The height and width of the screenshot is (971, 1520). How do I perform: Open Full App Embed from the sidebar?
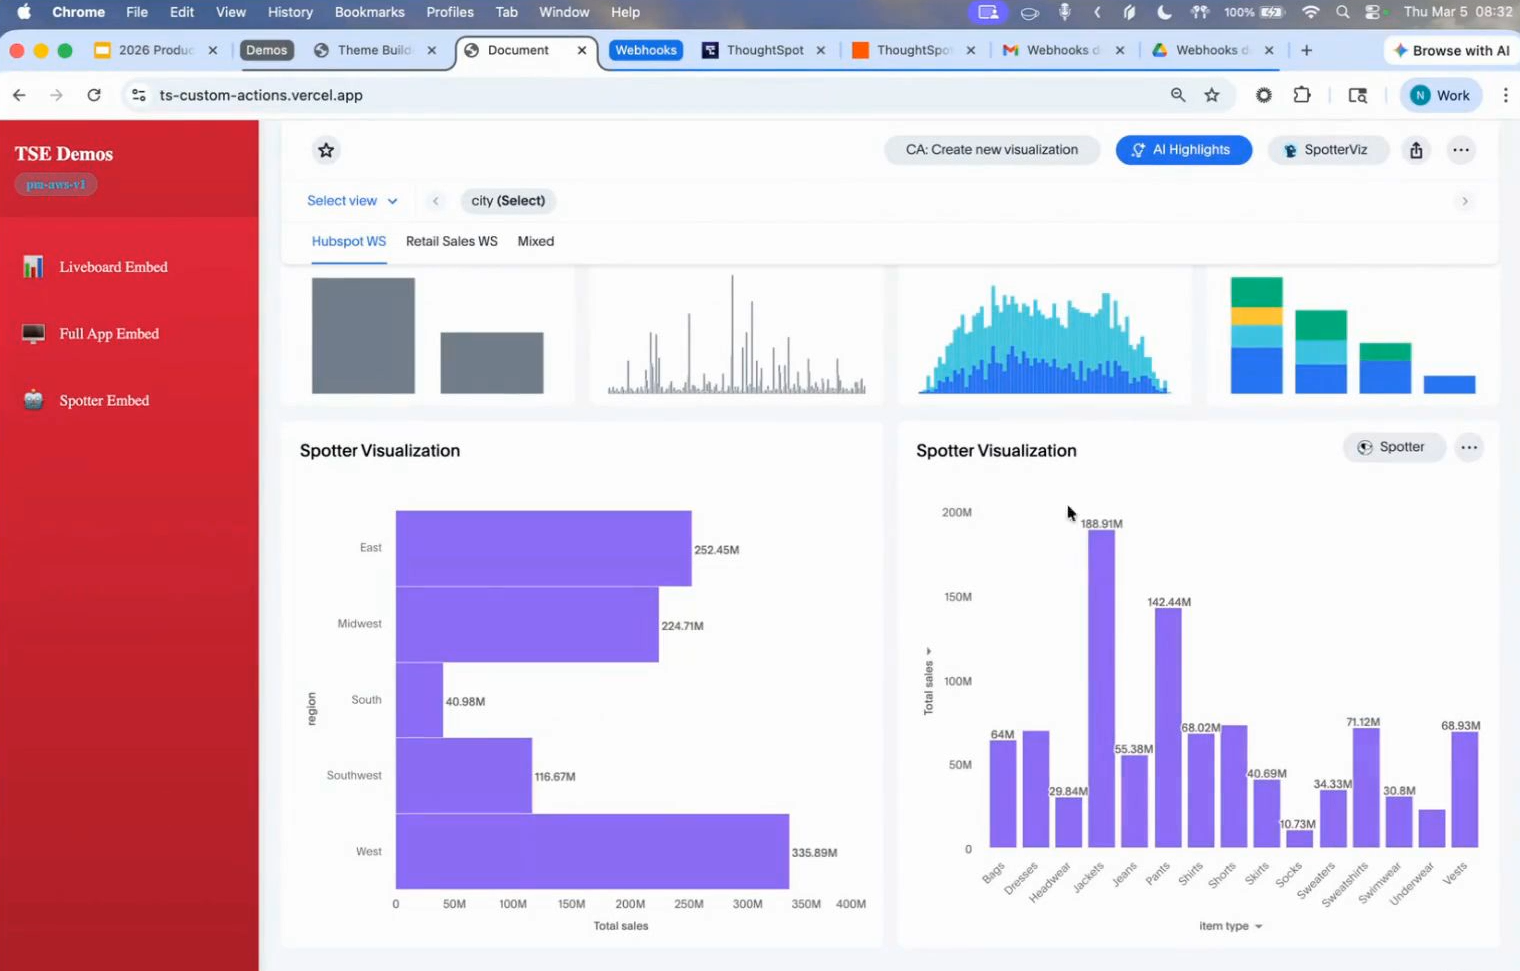click(108, 334)
